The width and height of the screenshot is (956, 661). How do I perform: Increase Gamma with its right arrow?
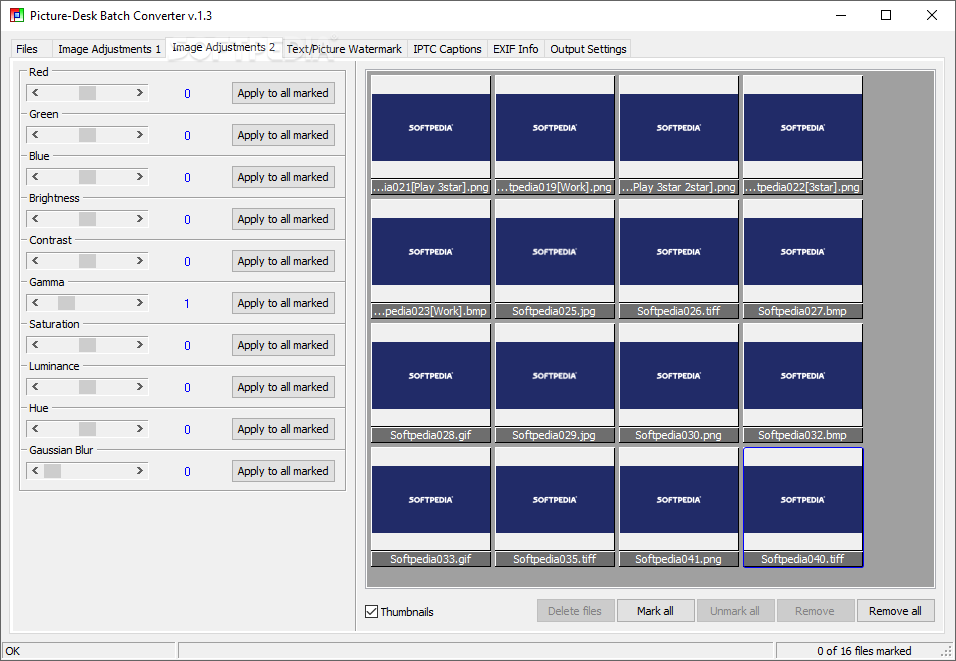[140, 303]
